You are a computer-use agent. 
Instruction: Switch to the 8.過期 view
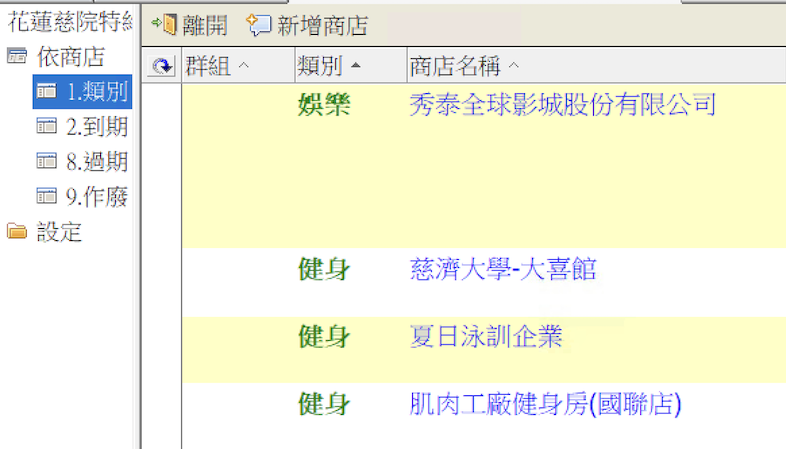[x=97, y=162]
